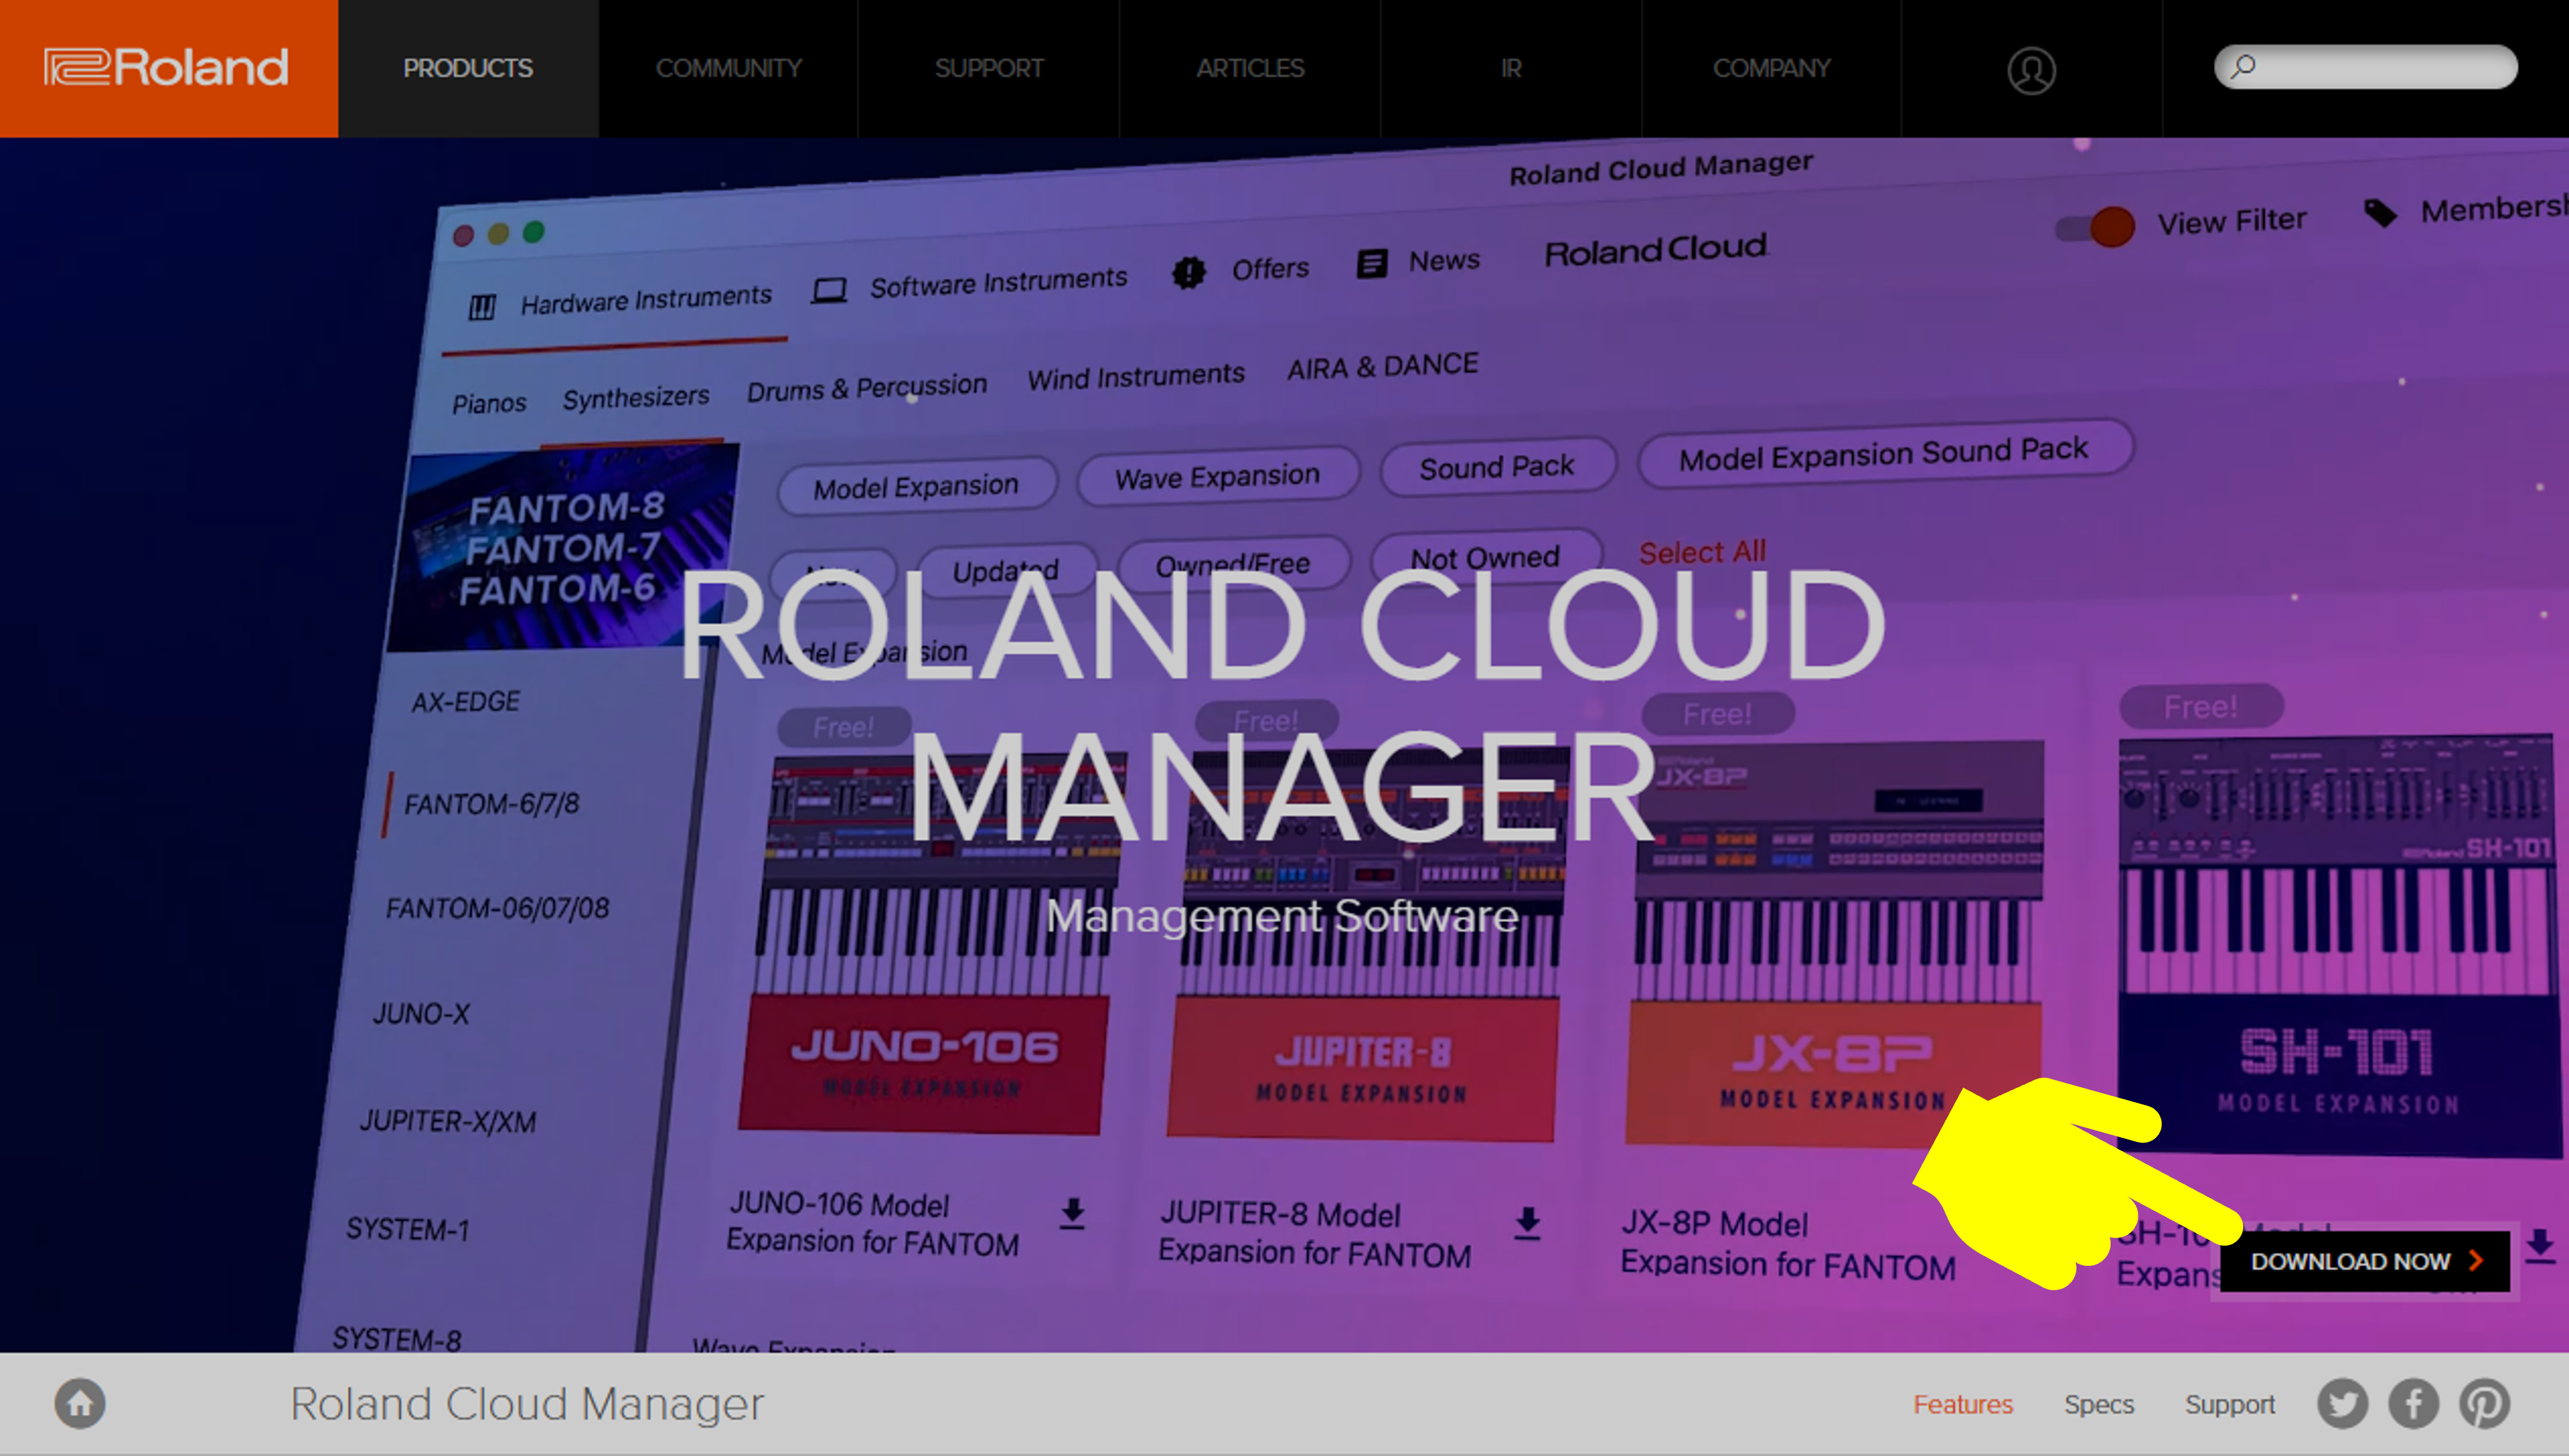Image resolution: width=2569 pixels, height=1456 pixels.
Task: Share the page on Facebook
Action: pyautogui.click(x=2414, y=1403)
